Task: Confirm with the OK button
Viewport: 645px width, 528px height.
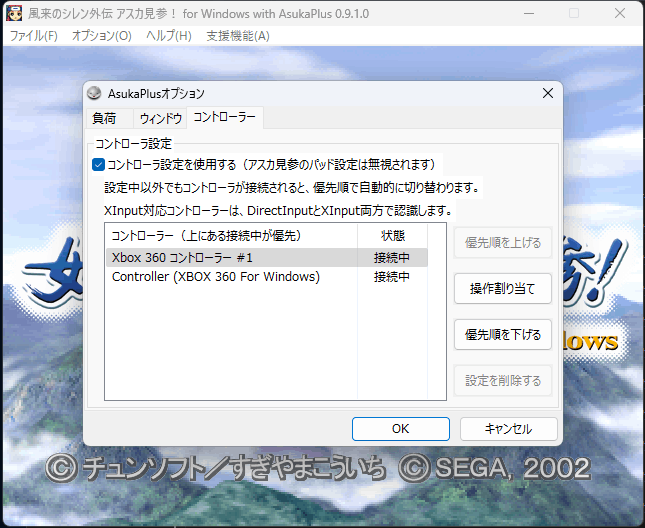Action: click(x=401, y=429)
